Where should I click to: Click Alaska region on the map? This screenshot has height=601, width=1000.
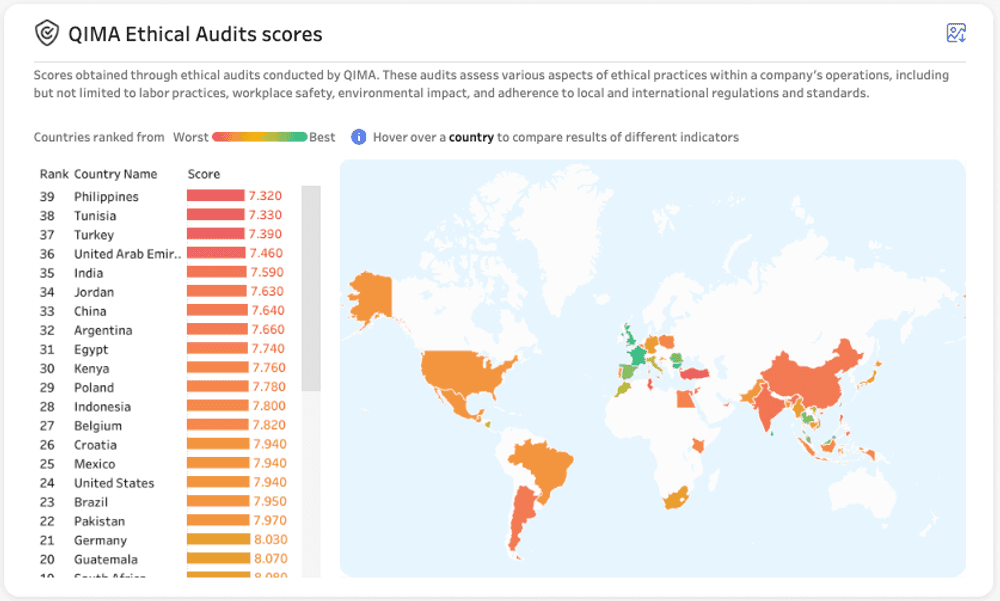[x=371, y=297]
